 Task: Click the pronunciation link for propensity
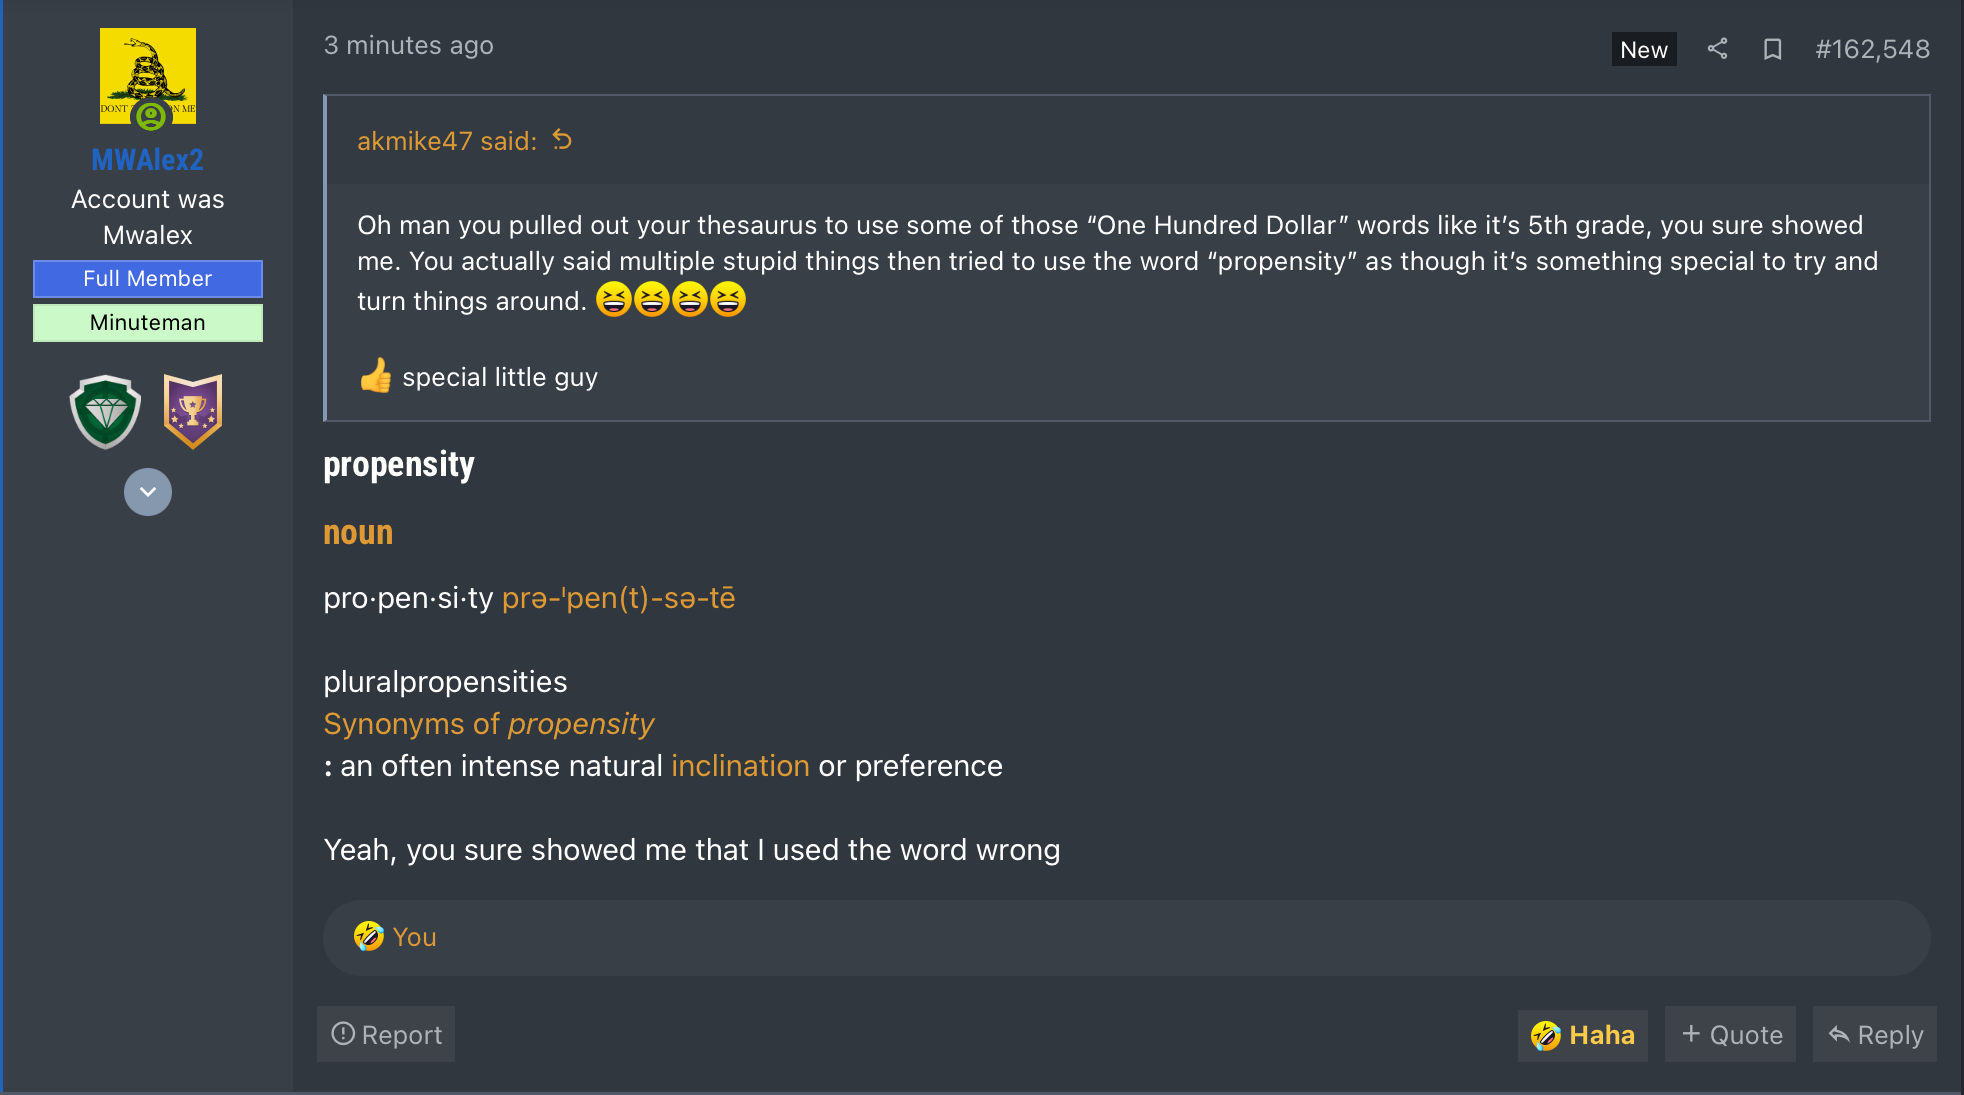pos(618,598)
